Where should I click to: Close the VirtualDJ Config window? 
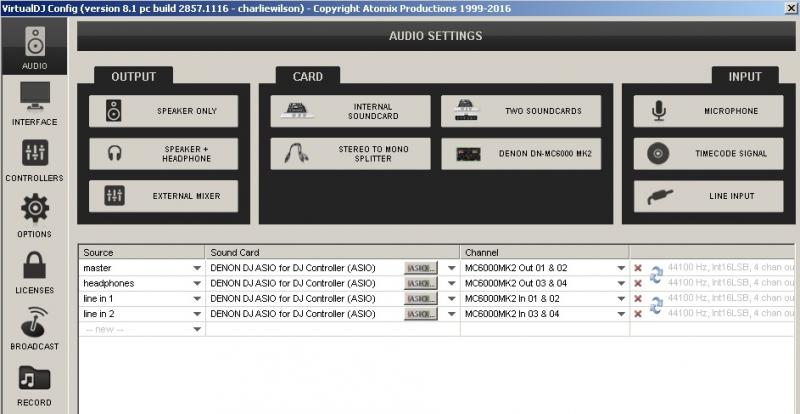(x=791, y=8)
